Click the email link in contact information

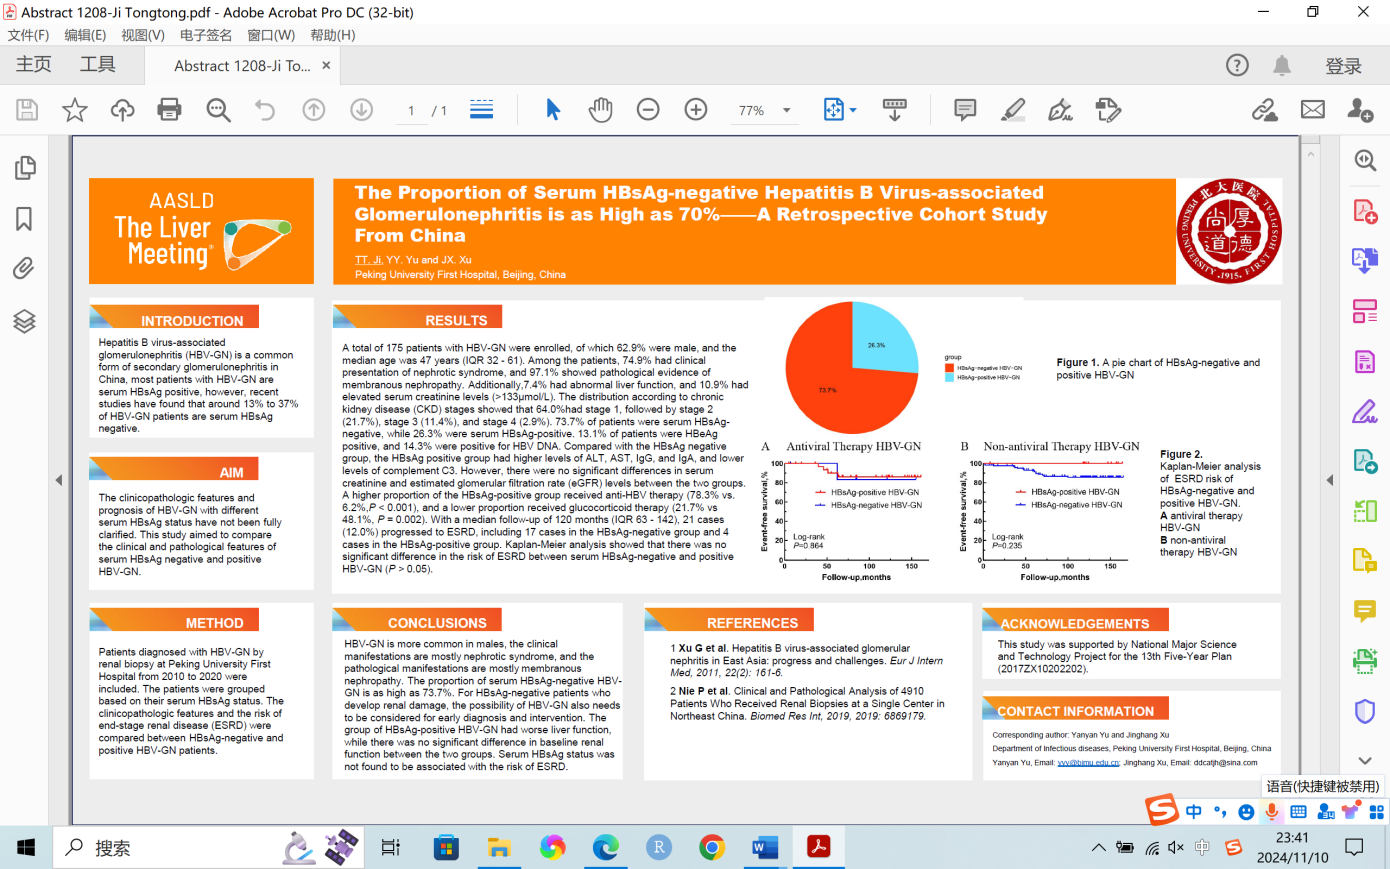click(1088, 762)
